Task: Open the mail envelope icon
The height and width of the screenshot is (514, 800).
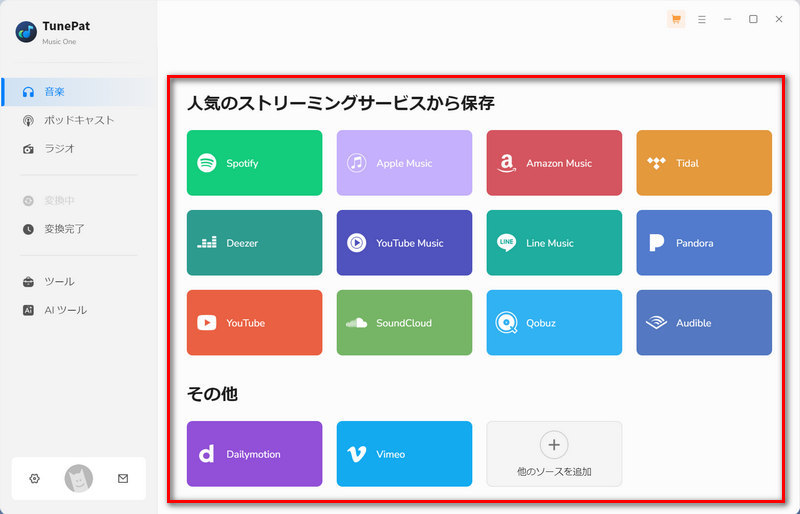Action: [123, 479]
